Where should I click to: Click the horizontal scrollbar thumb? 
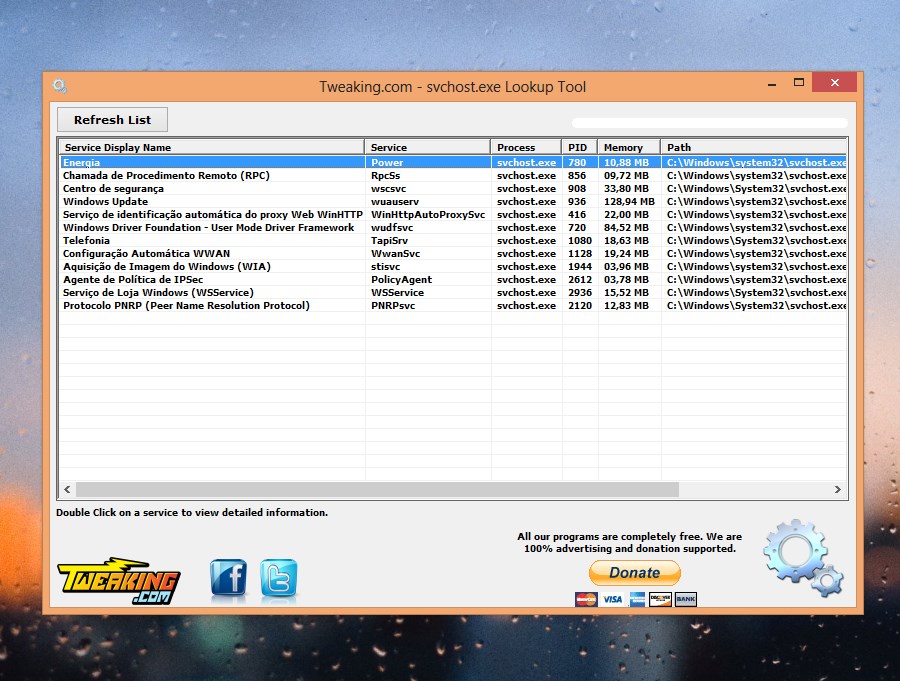[x=377, y=489]
